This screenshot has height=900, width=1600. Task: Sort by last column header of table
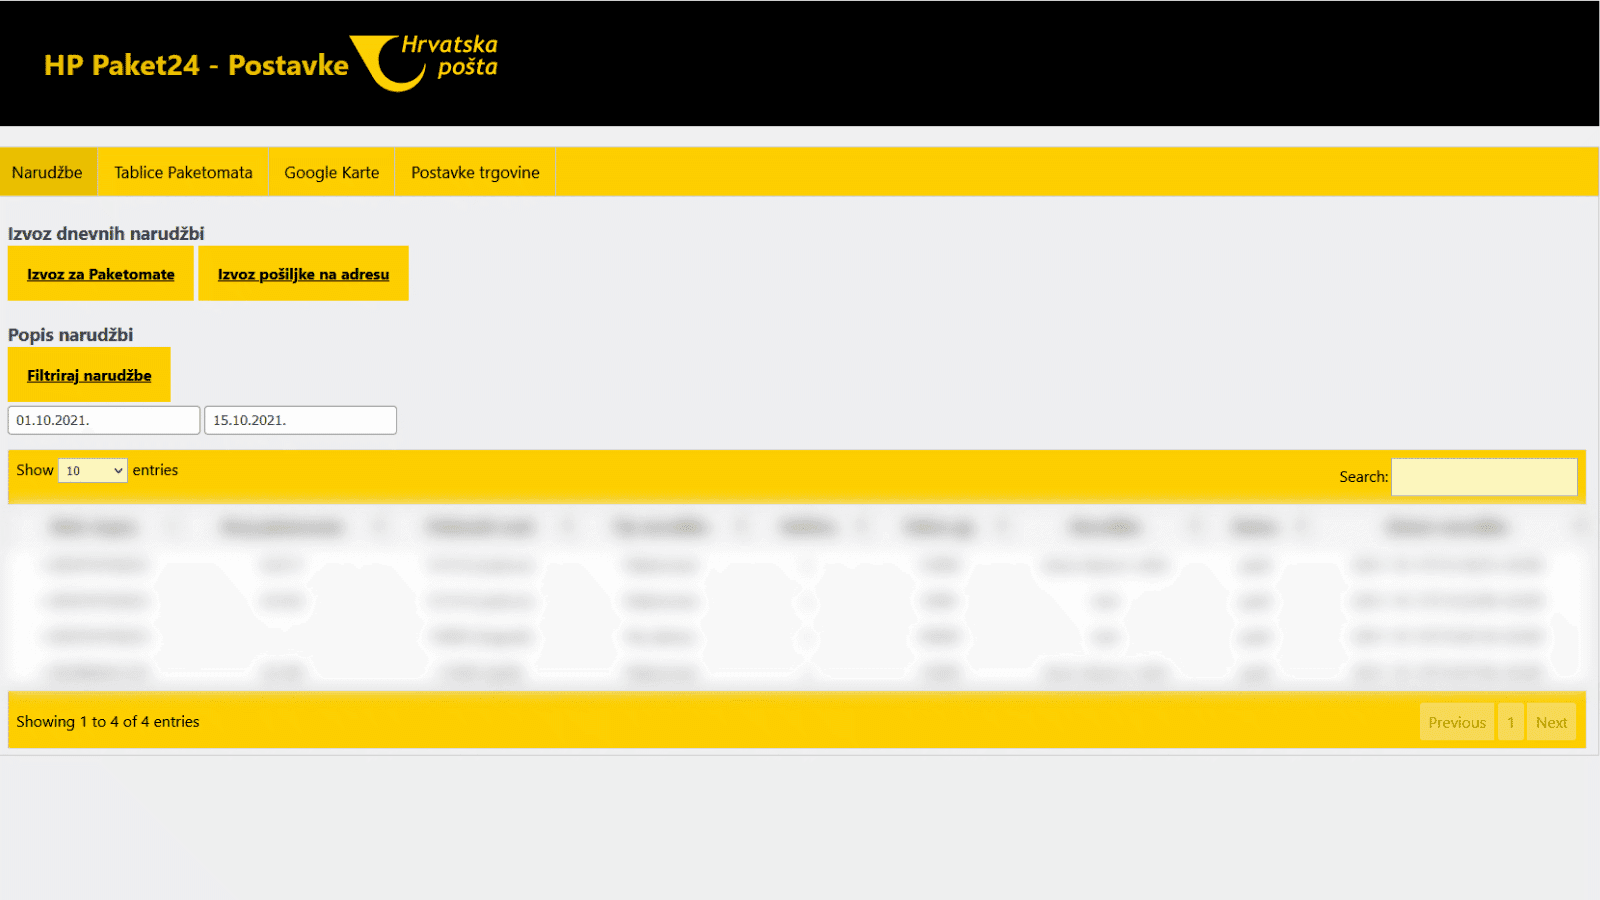(1446, 527)
